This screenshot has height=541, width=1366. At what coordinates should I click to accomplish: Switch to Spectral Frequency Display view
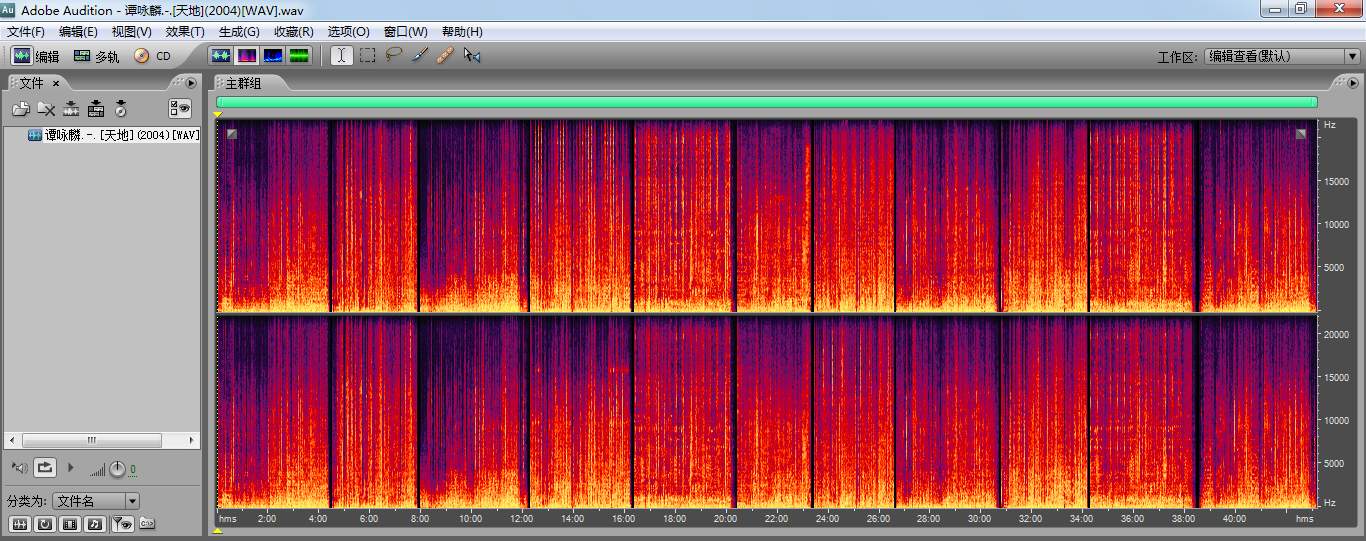[x=246, y=56]
